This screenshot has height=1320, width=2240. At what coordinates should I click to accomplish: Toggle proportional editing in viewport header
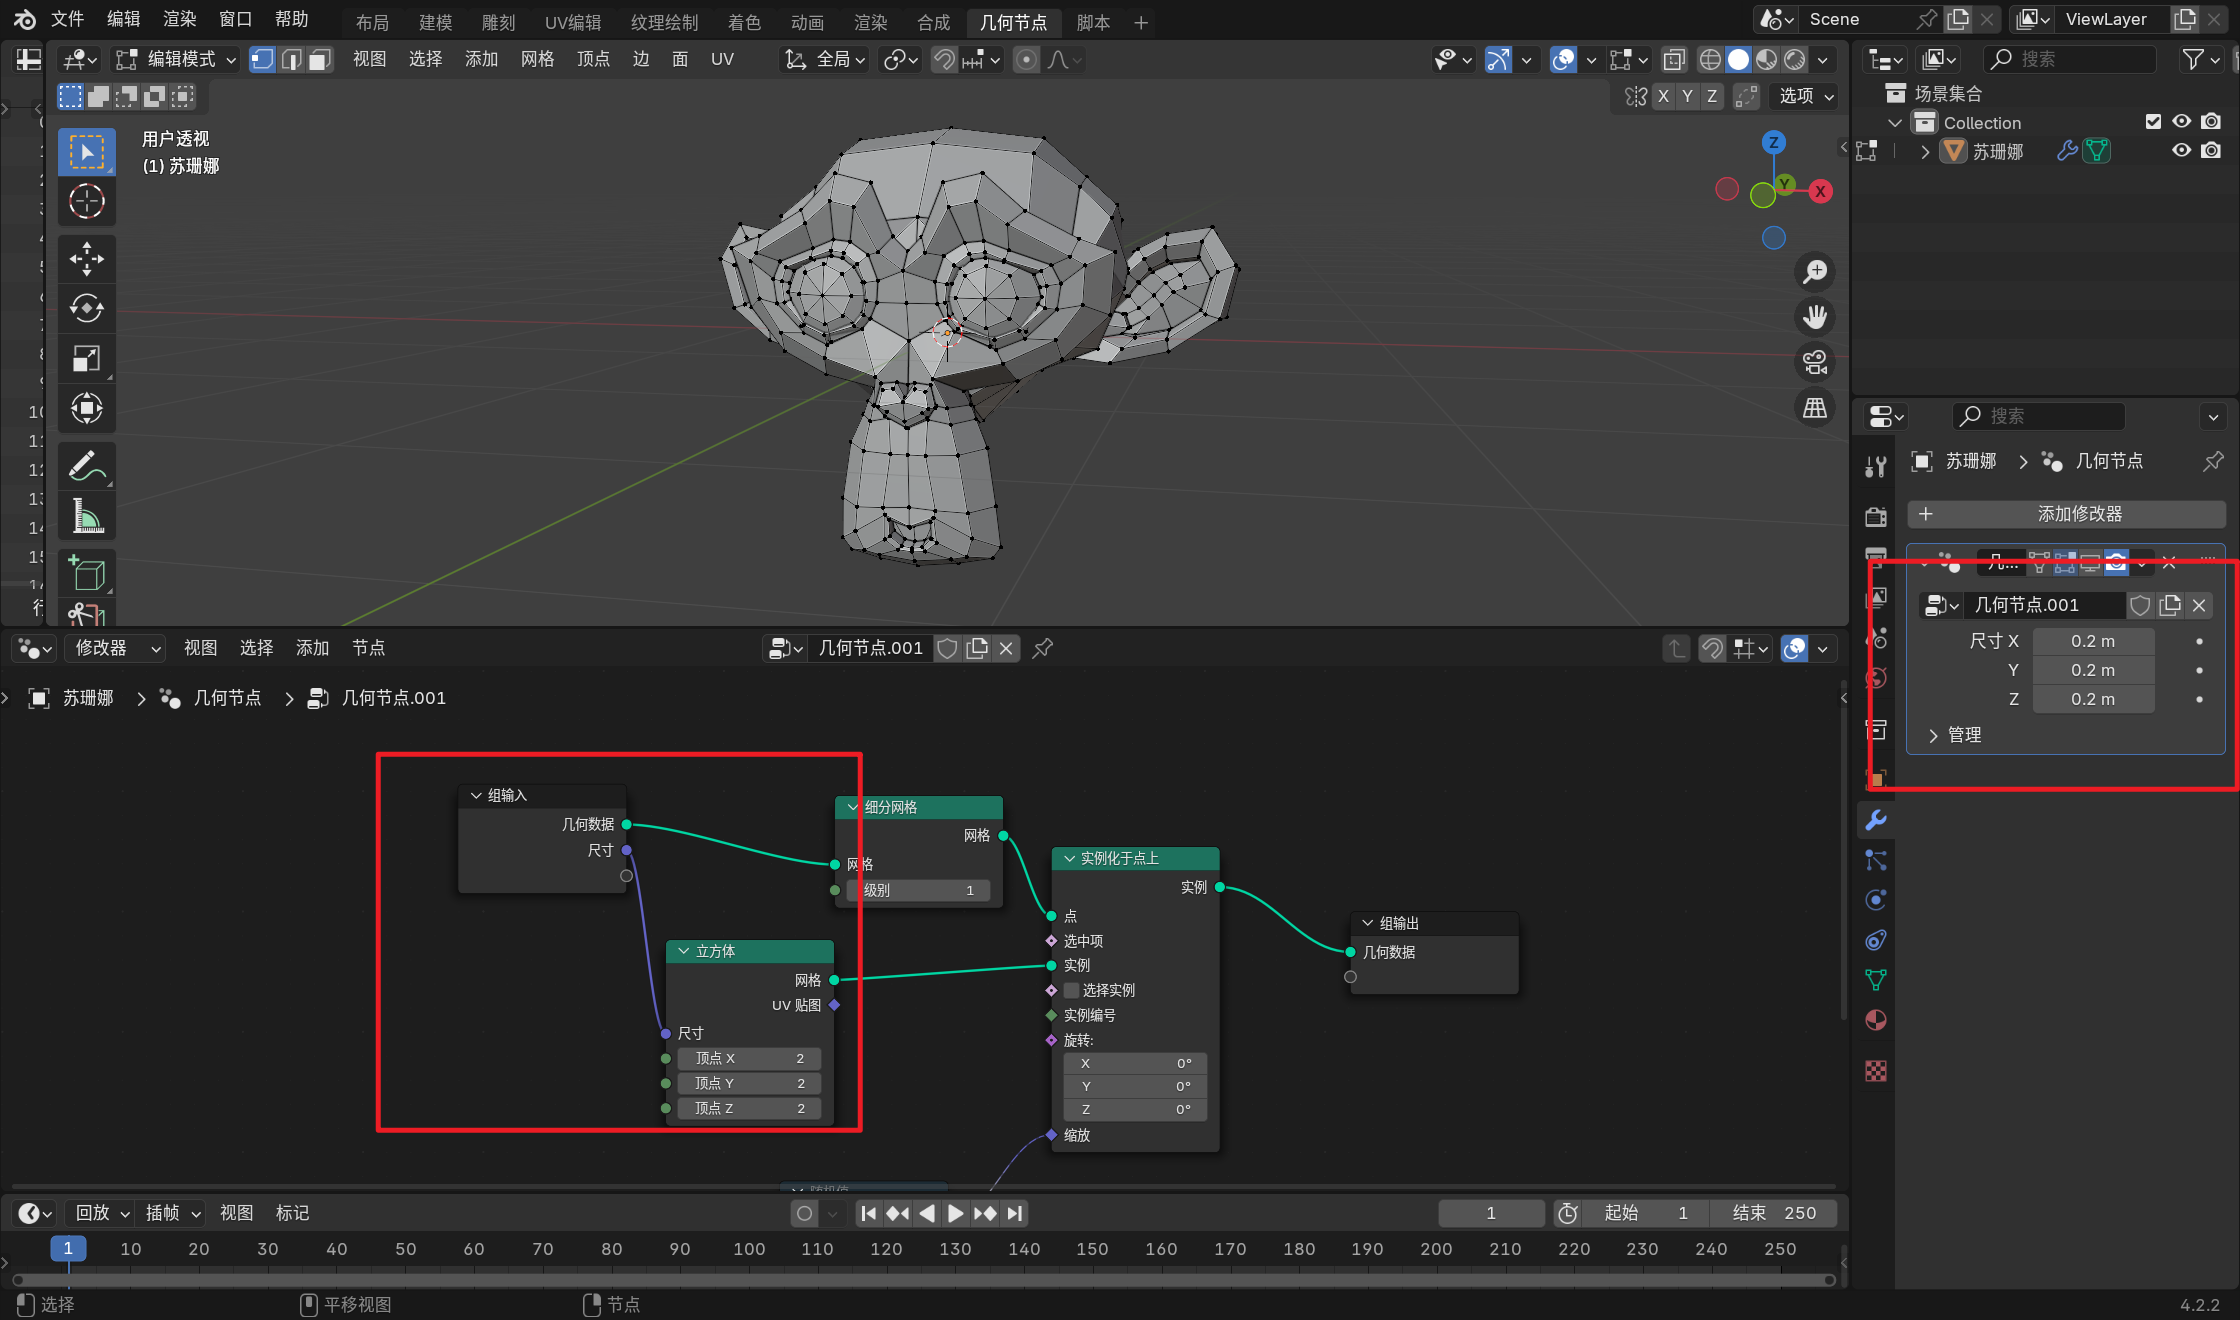click(x=1026, y=60)
